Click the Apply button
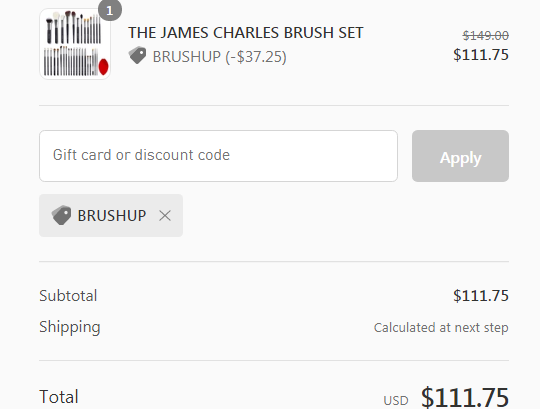 pos(460,156)
